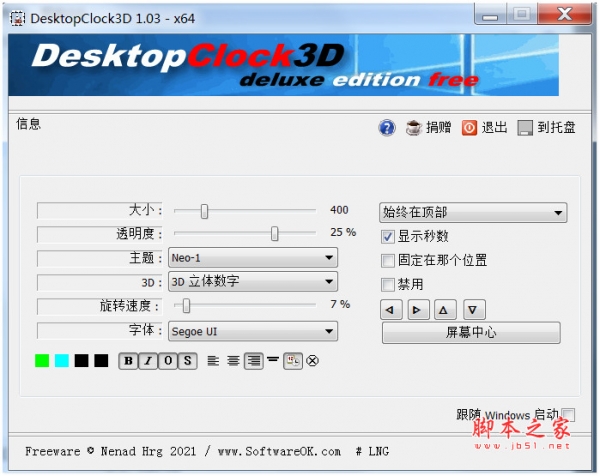Expand the 3D 立体数字 dropdown
Screen dimensions: 600x476
coord(253,282)
